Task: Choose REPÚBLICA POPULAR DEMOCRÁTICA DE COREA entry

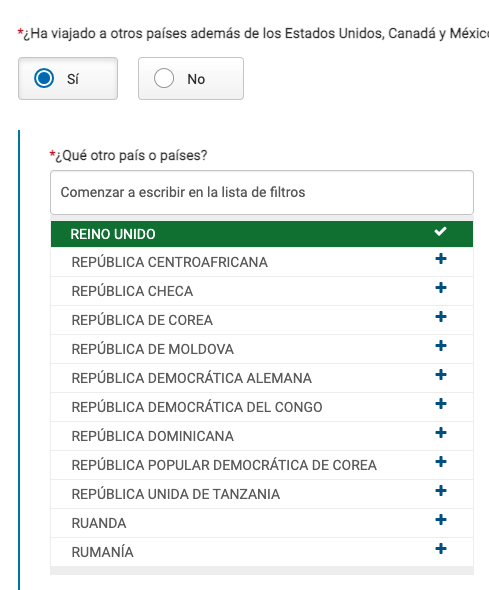Action: click(x=262, y=465)
